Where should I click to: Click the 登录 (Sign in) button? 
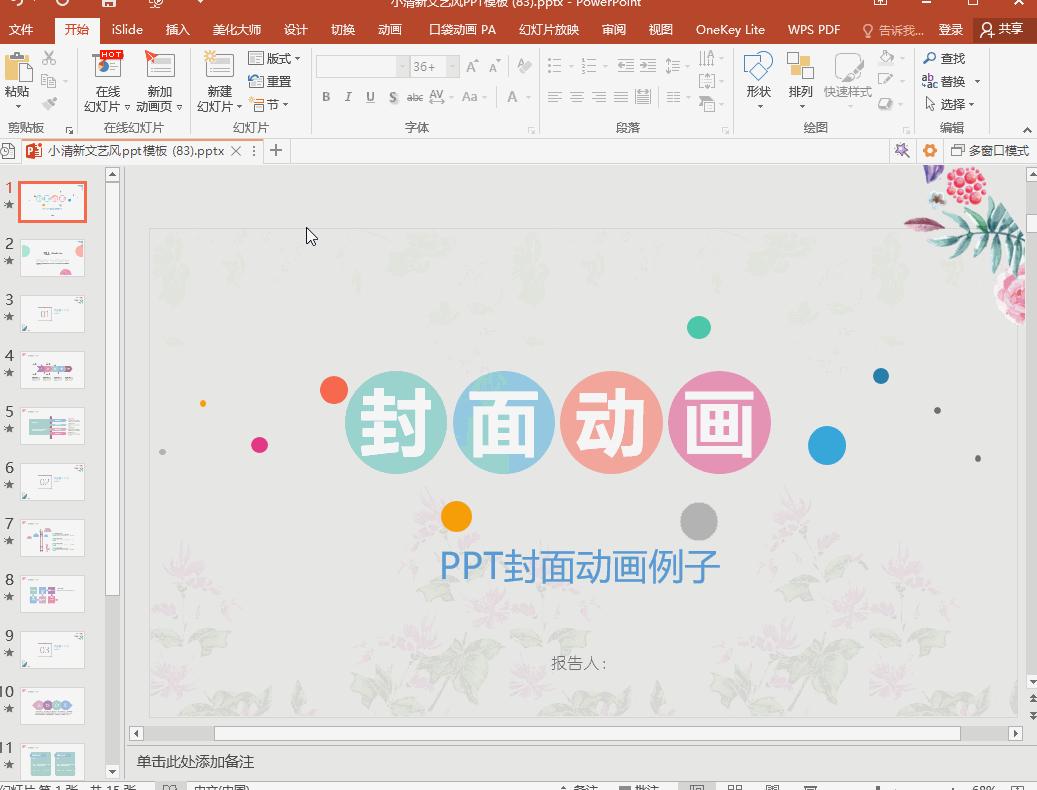click(951, 29)
